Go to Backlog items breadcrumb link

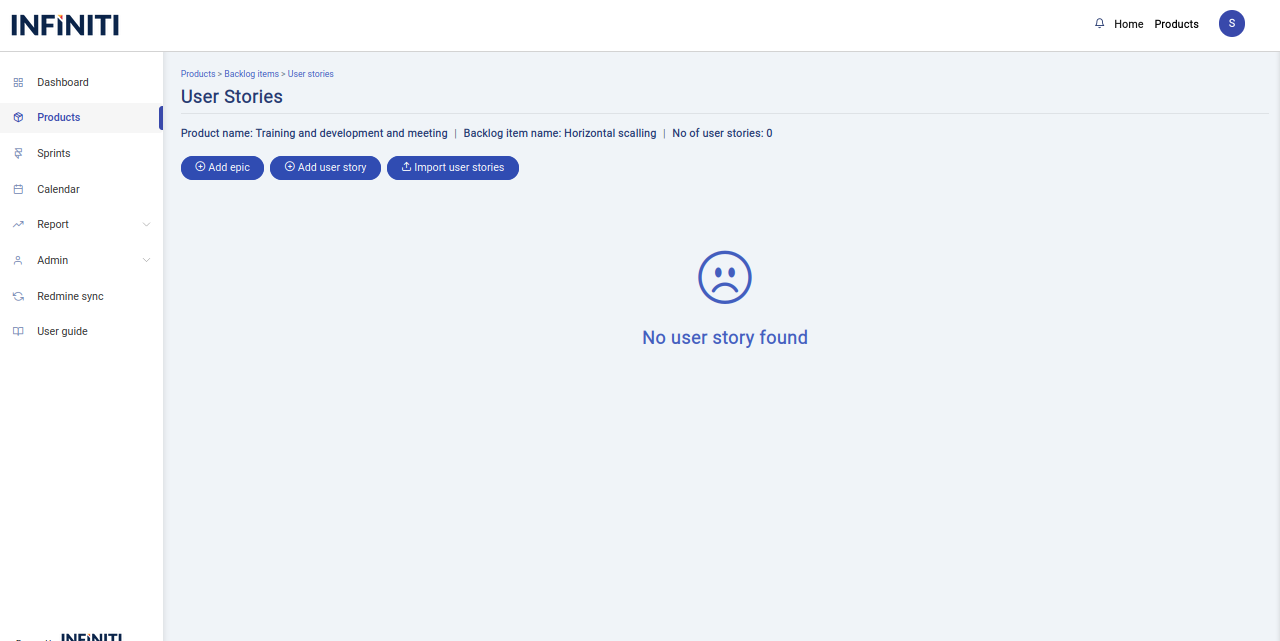point(251,74)
